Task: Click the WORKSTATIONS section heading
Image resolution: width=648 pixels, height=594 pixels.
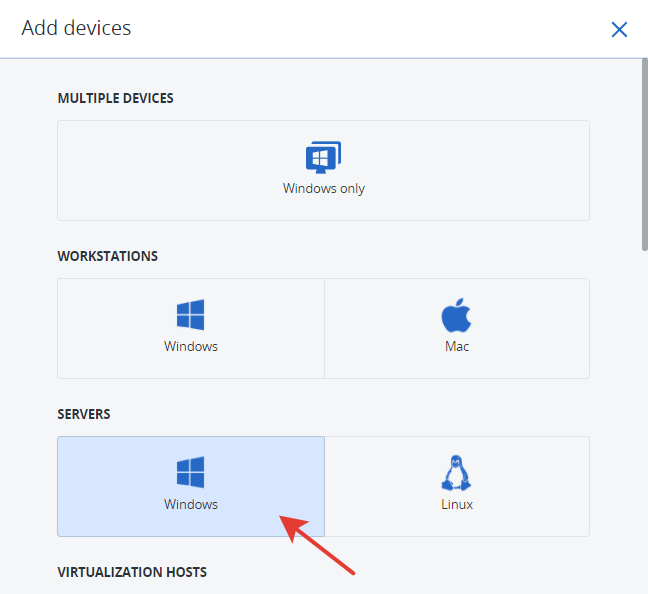Action: coord(107,256)
